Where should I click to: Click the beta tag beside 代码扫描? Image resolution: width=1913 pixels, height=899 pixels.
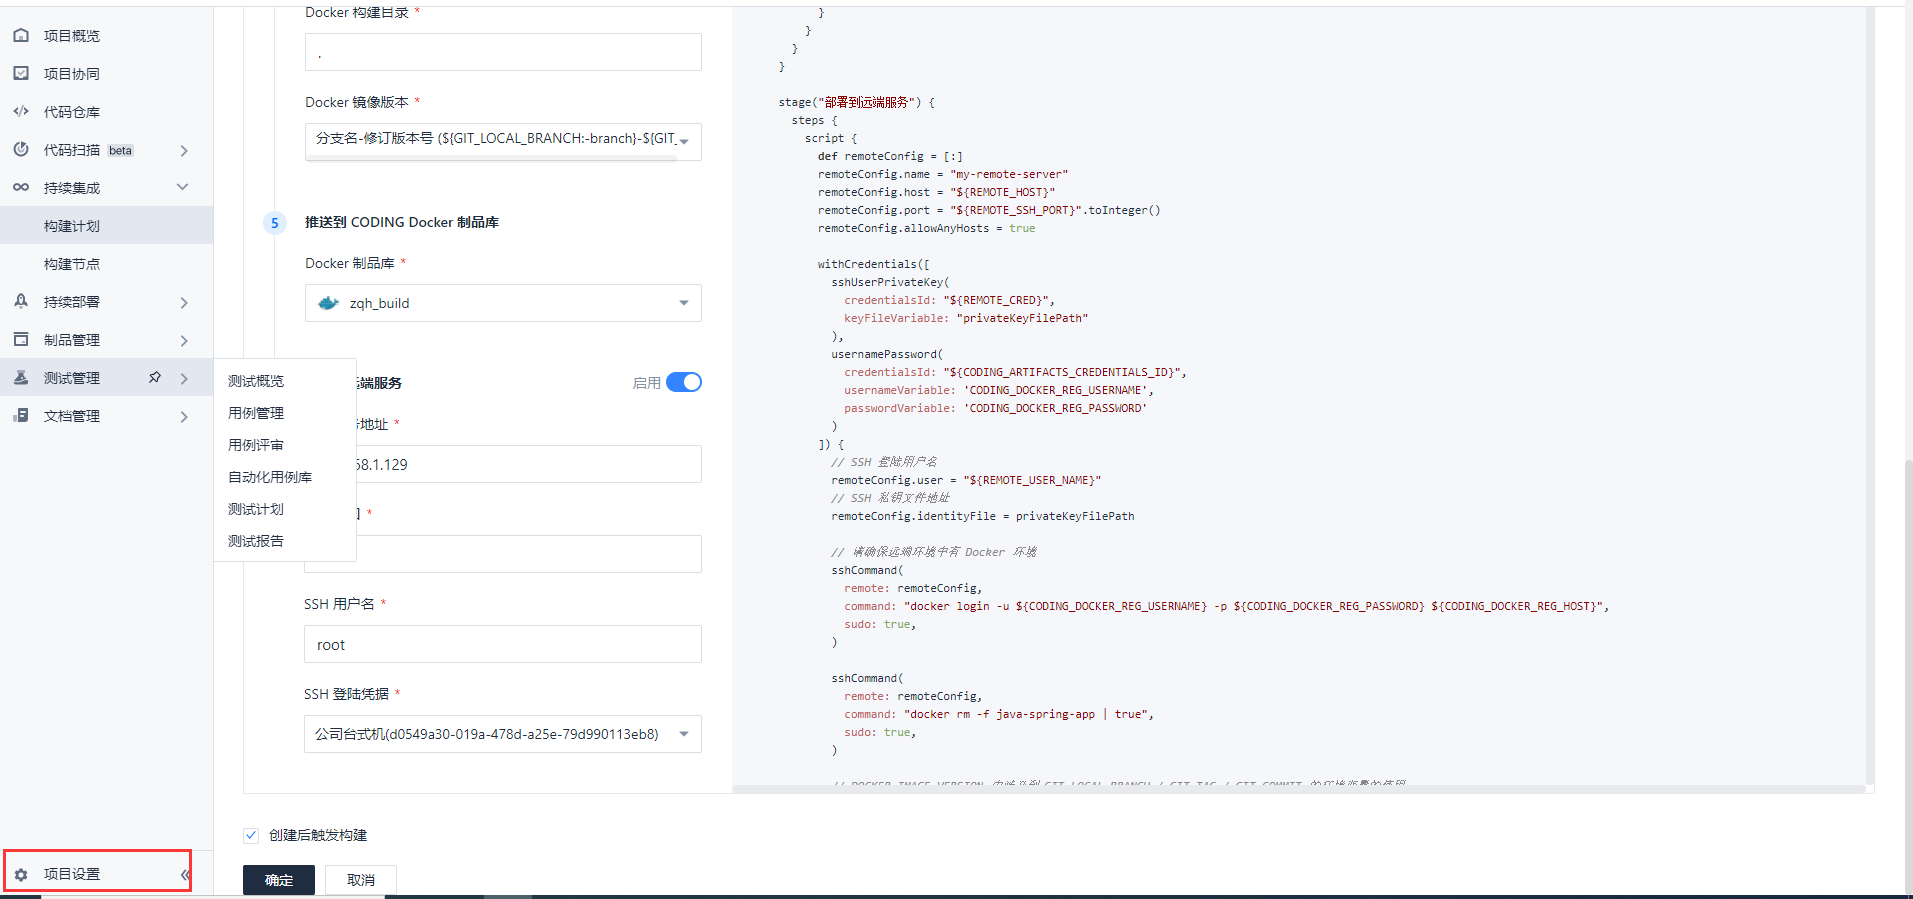(x=121, y=150)
